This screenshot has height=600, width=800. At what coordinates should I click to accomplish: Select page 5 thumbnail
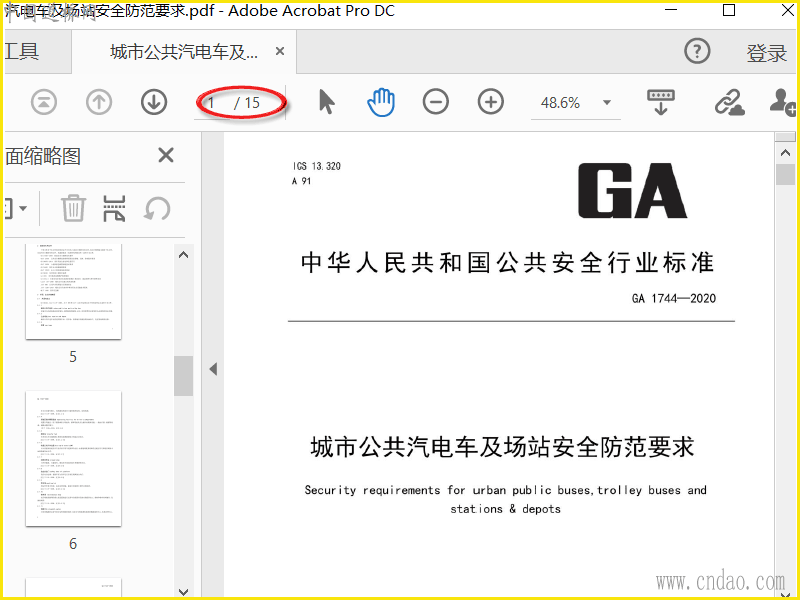pyautogui.click(x=73, y=291)
